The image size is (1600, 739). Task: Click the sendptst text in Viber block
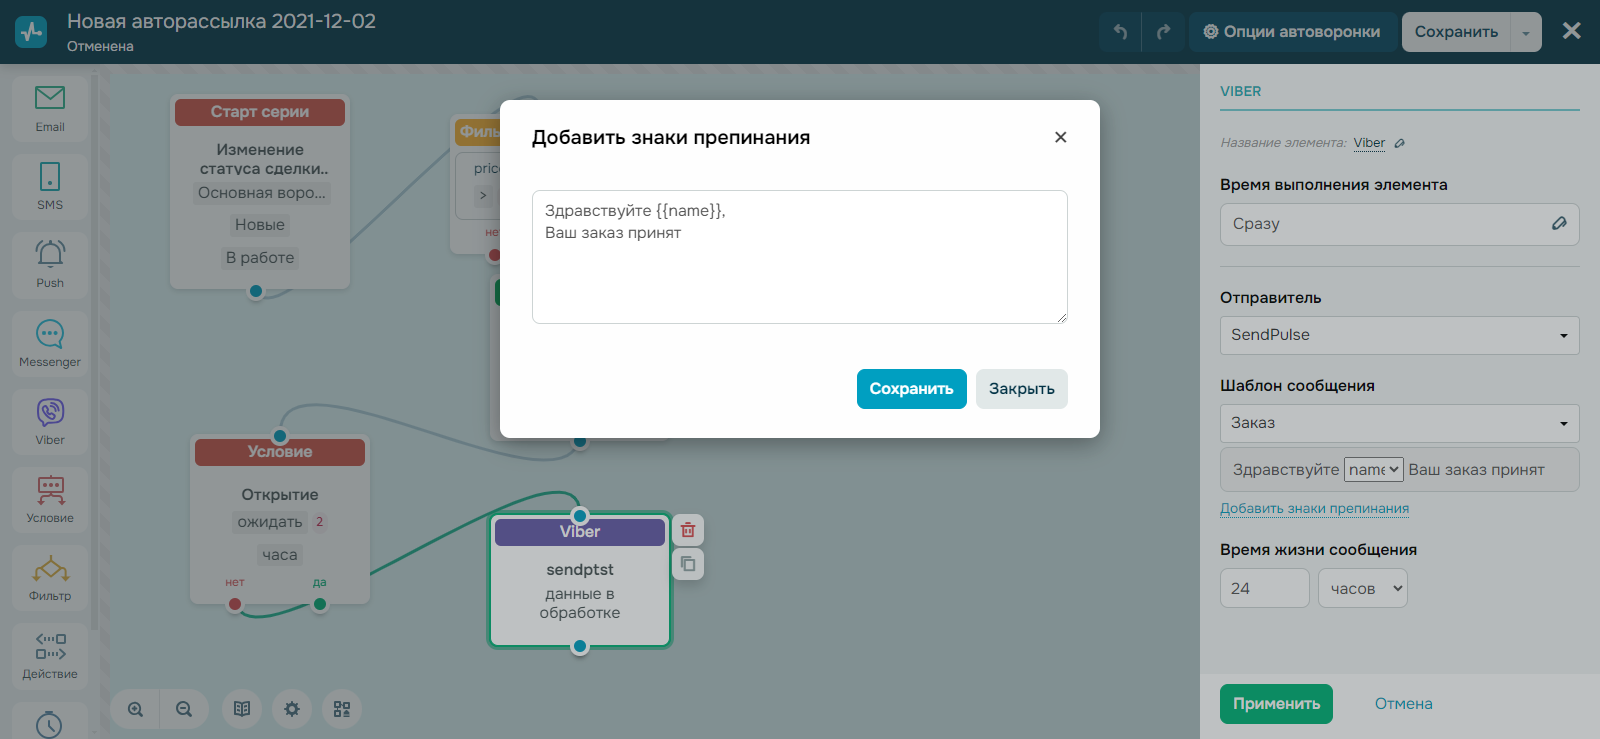580,570
